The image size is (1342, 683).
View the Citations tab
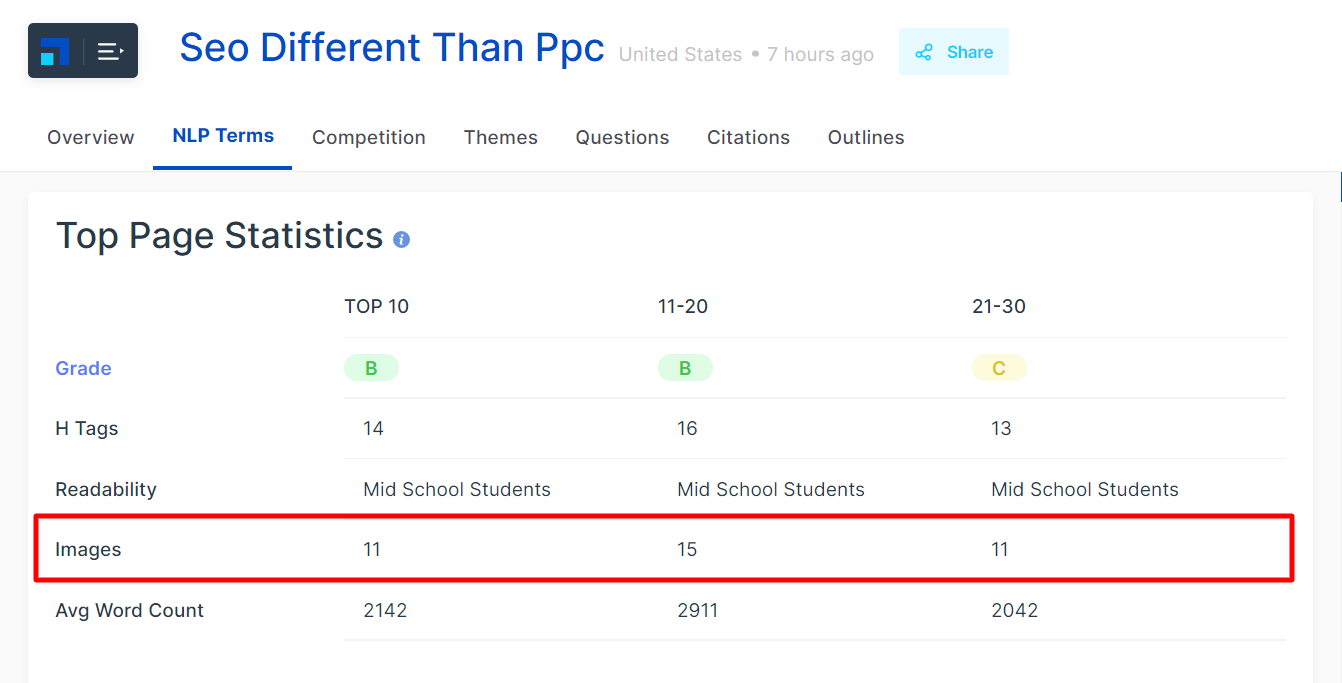tap(748, 138)
